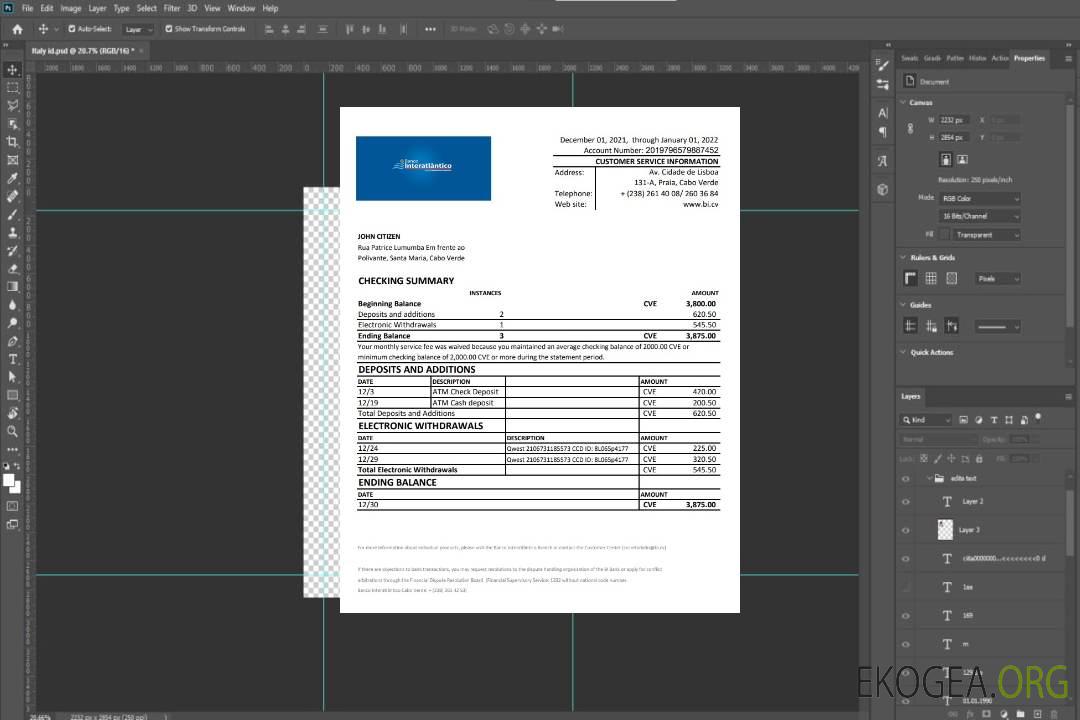The image size is (1080, 720).
Task: Open the Window menu
Action: 241,8
